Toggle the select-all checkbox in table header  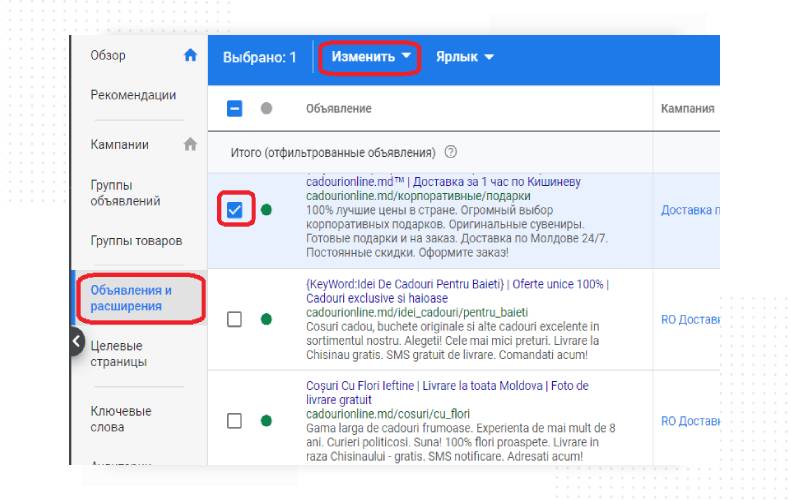[234, 108]
